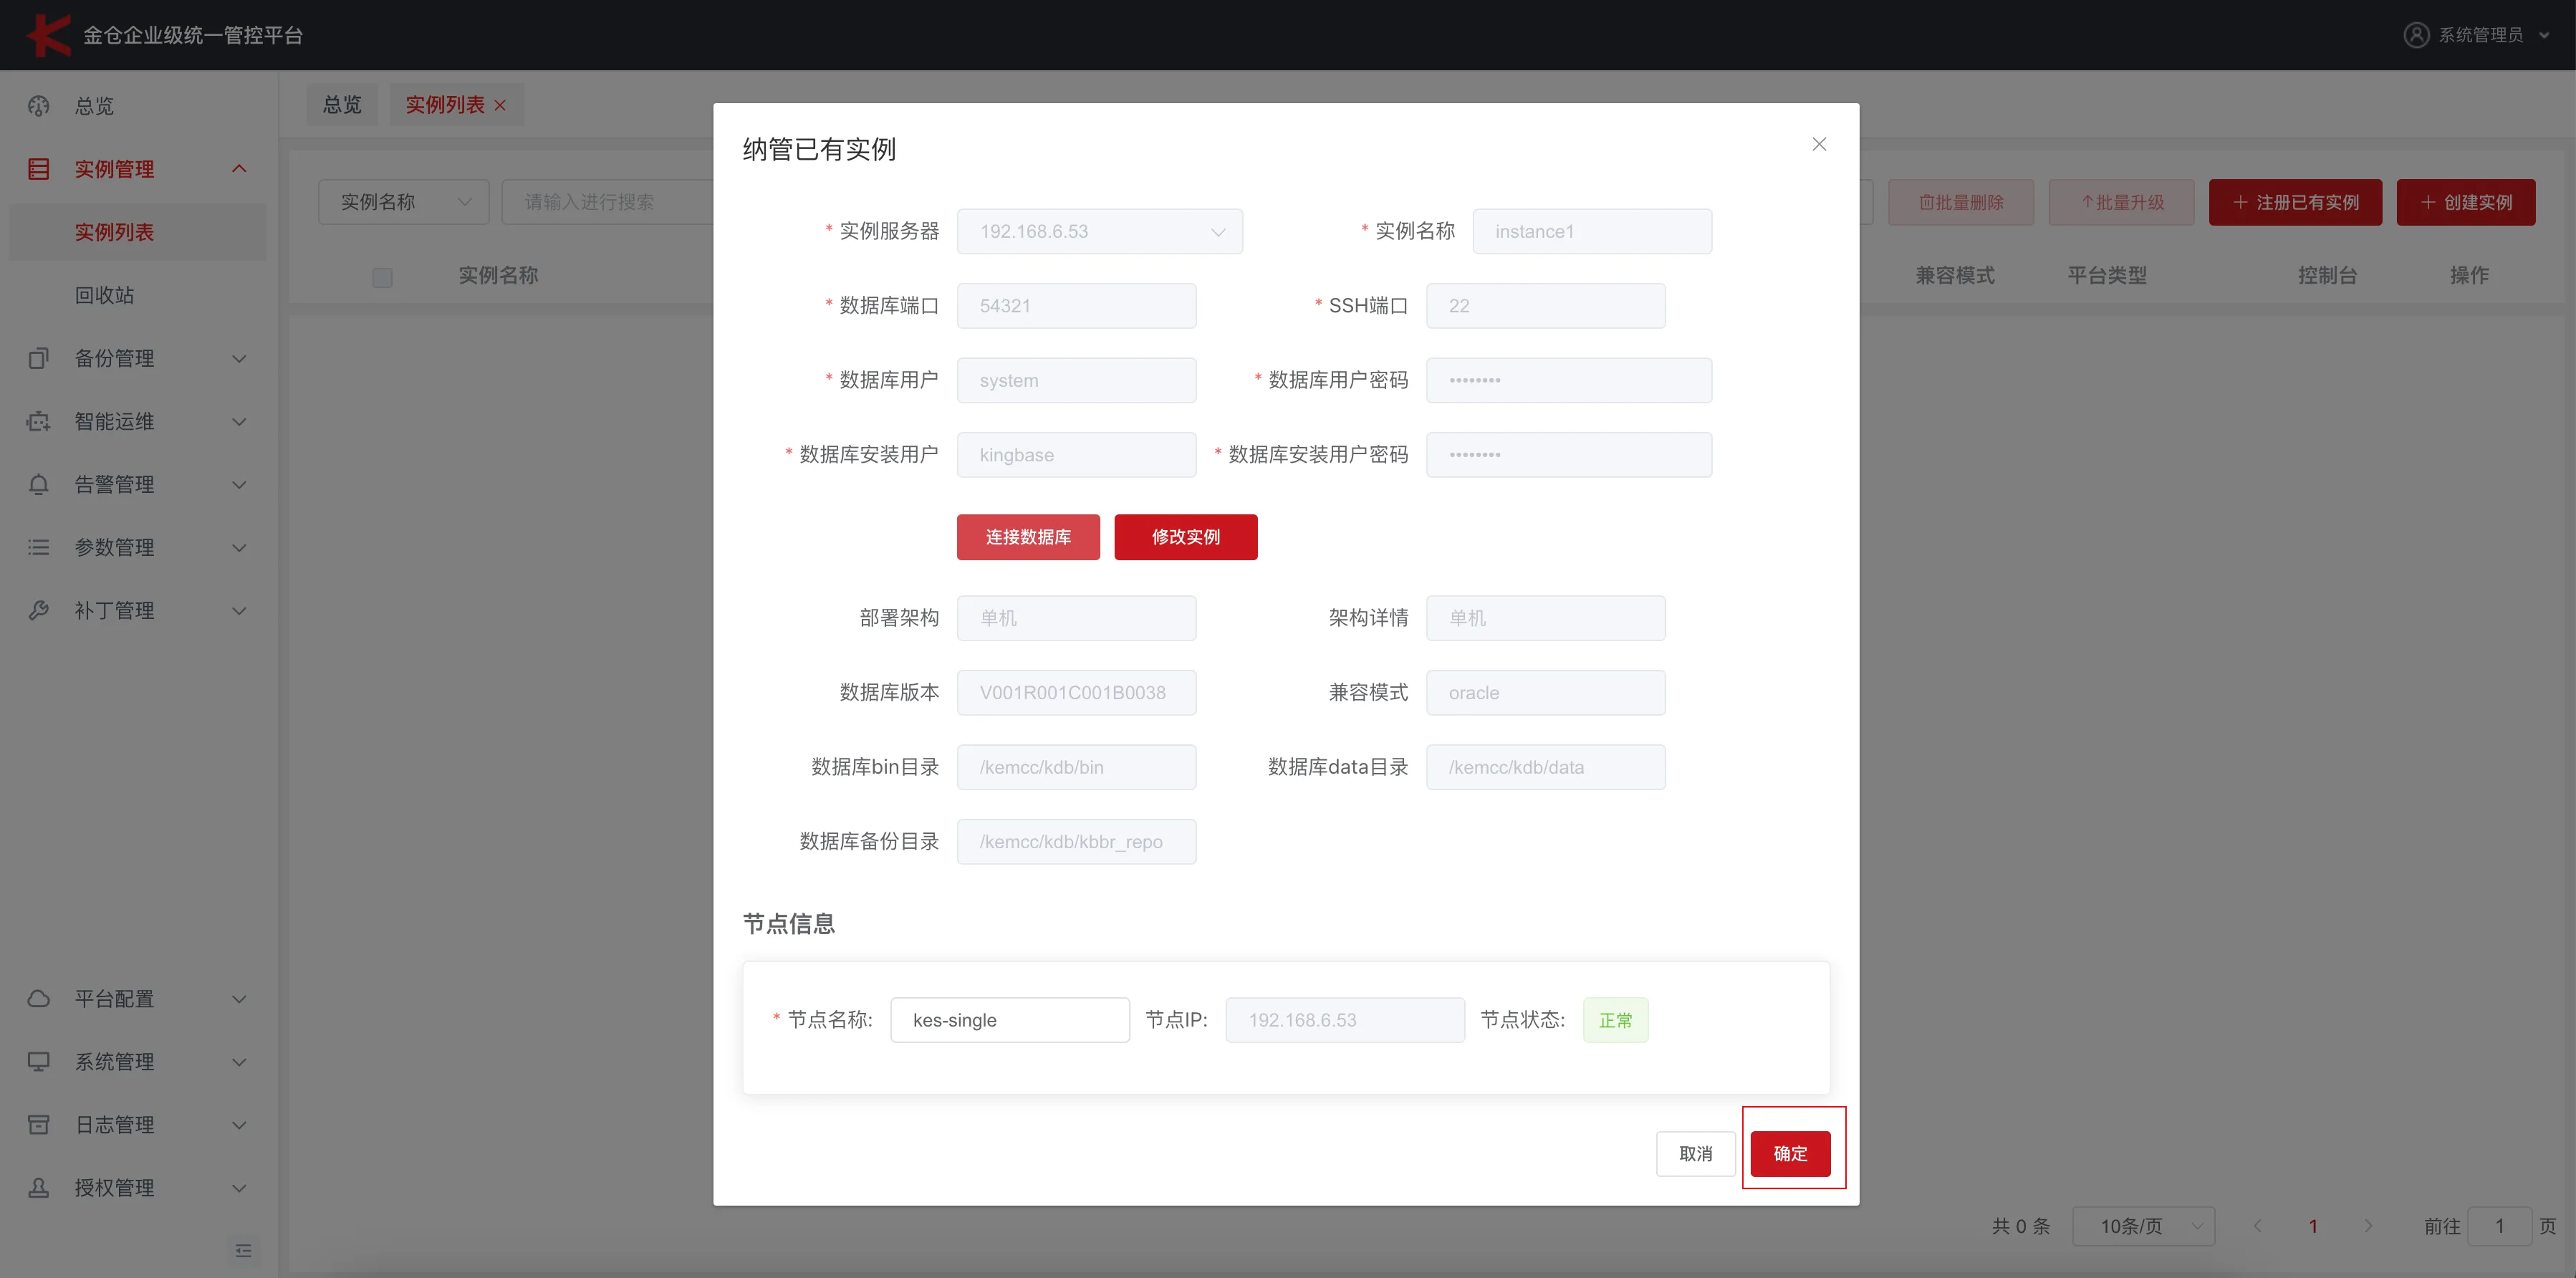The height and width of the screenshot is (1278, 2576).
Task: Select the 备份管理 backup management icon
Action: tap(38, 358)
